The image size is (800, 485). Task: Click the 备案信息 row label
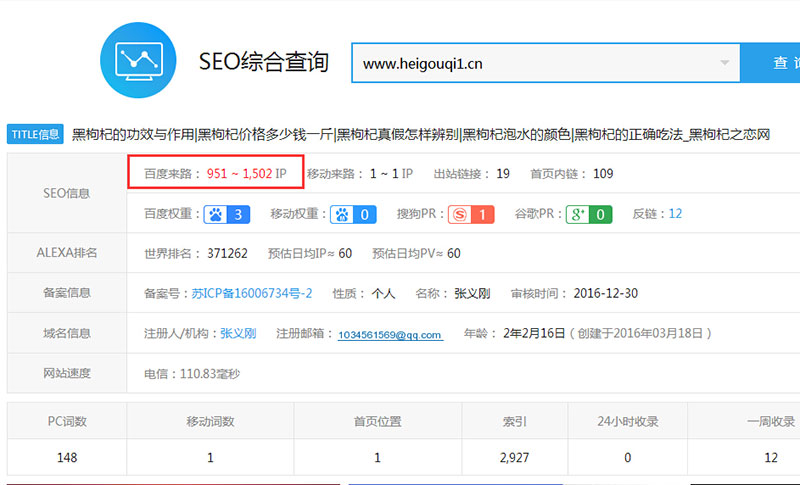(67, 293)
